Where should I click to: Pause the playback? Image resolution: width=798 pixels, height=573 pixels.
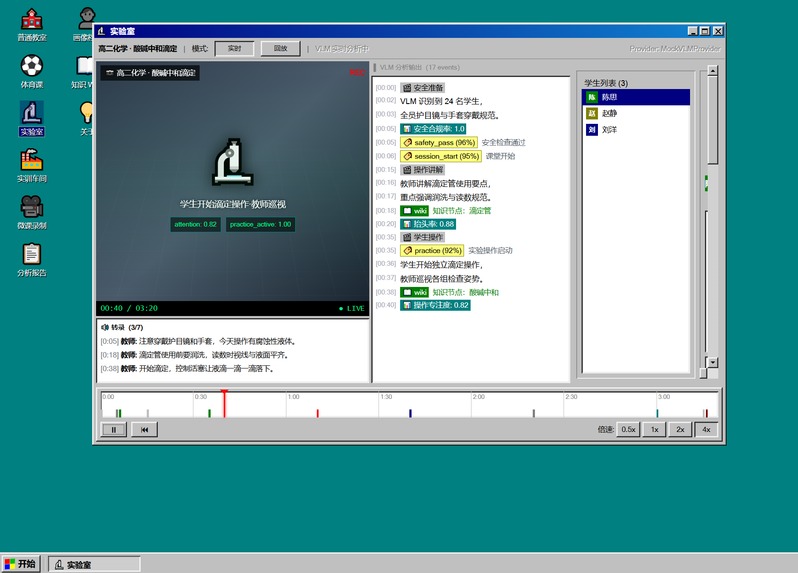pos(113,429)
